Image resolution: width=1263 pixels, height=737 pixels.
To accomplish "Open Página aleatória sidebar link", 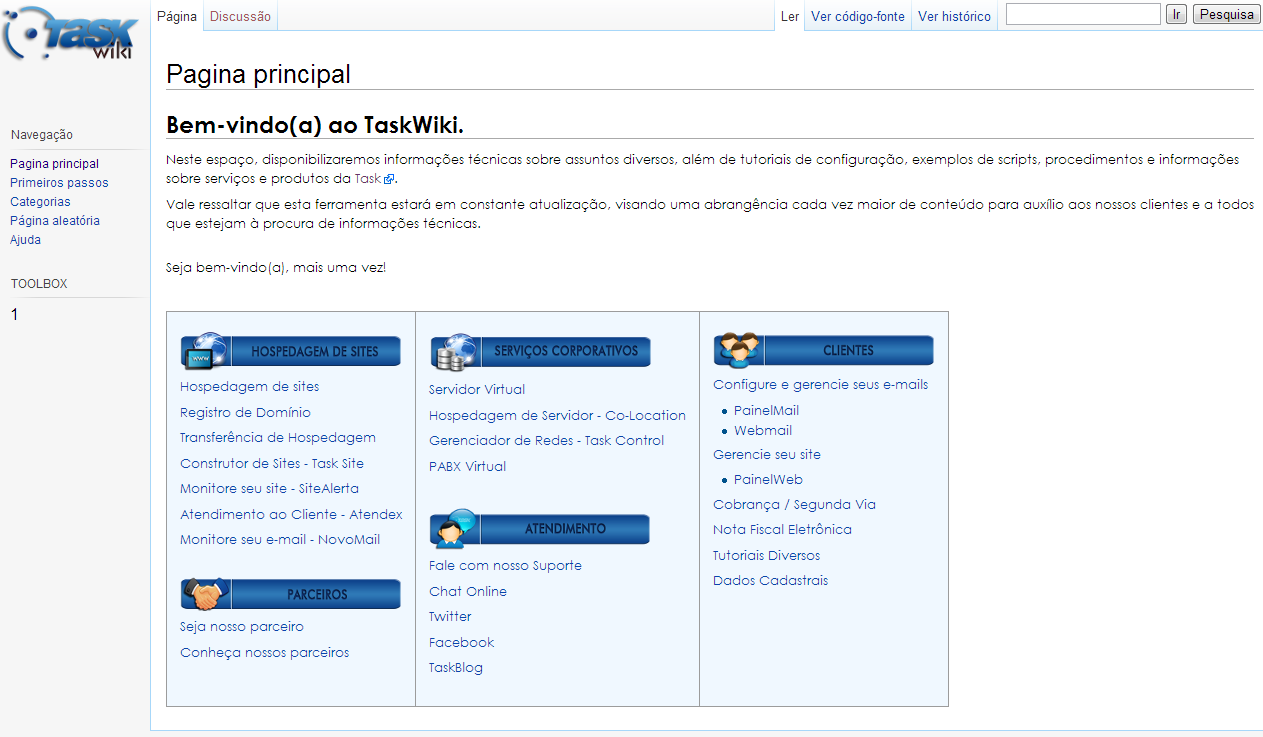I will click(55, 220).
